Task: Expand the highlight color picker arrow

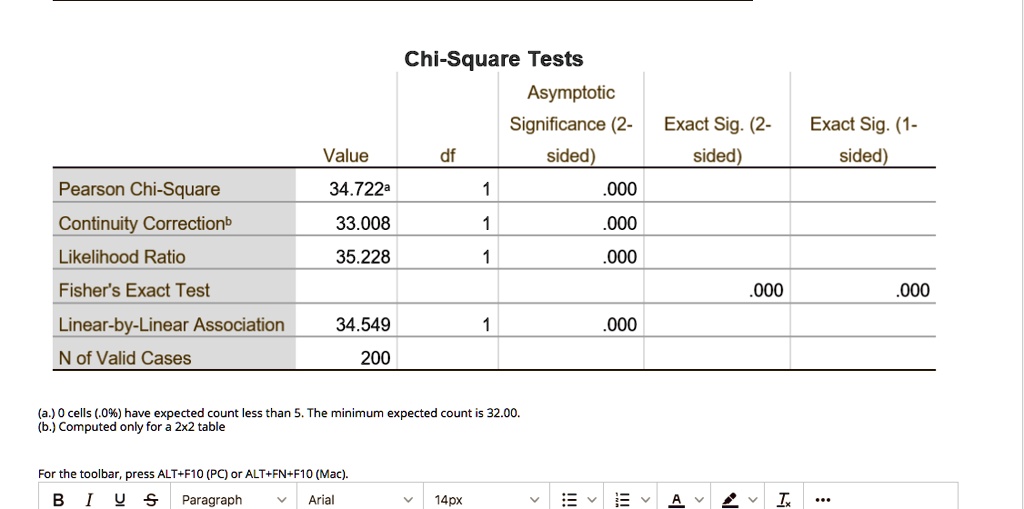Action: coord(752,500)
